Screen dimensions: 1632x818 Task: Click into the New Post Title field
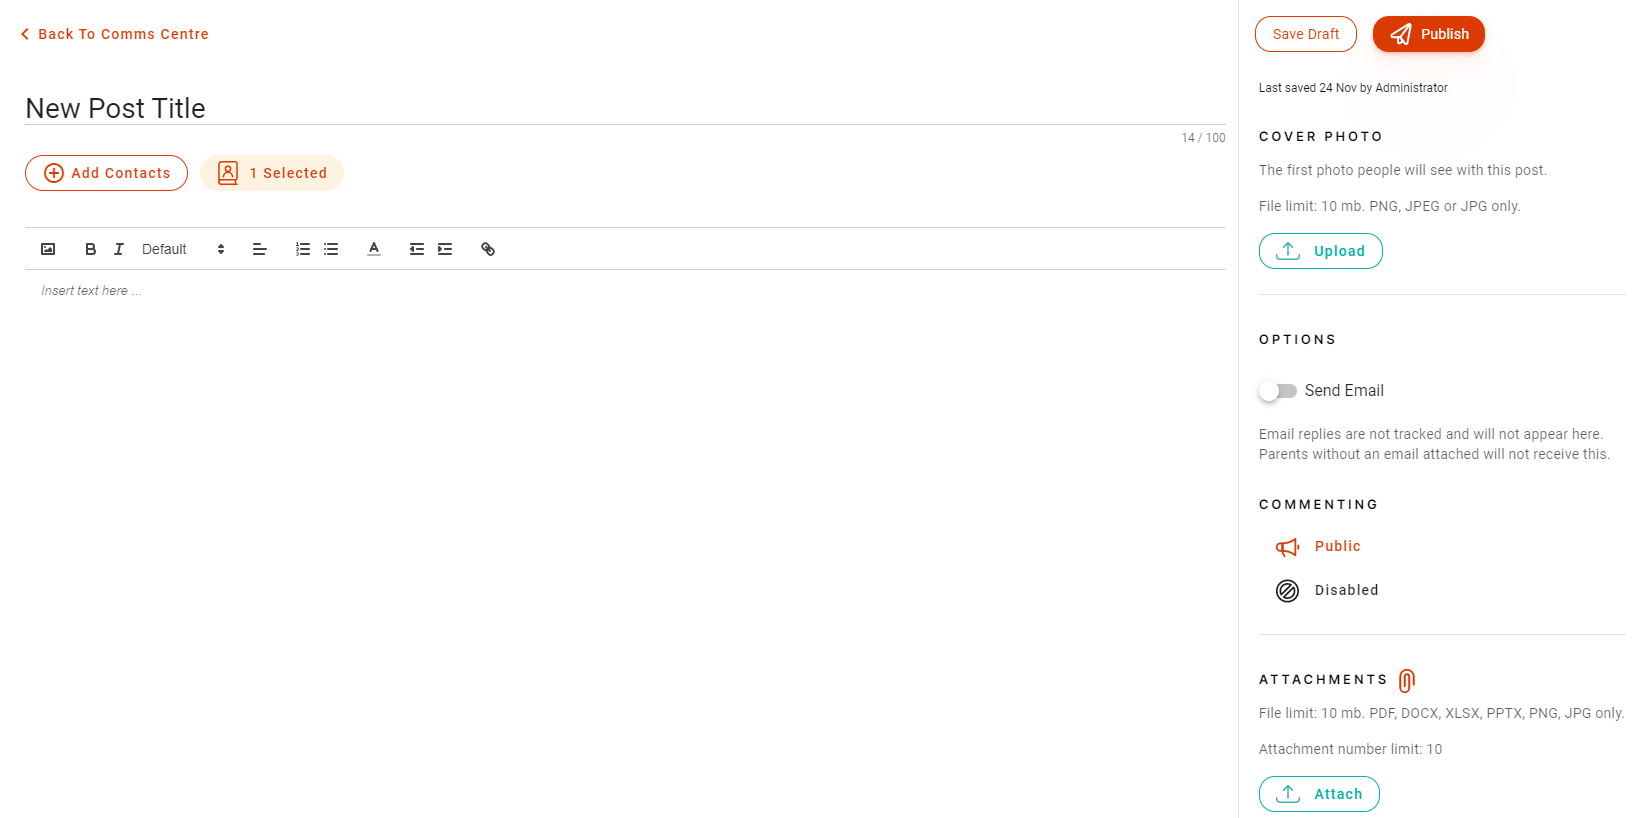coord(625,108)
